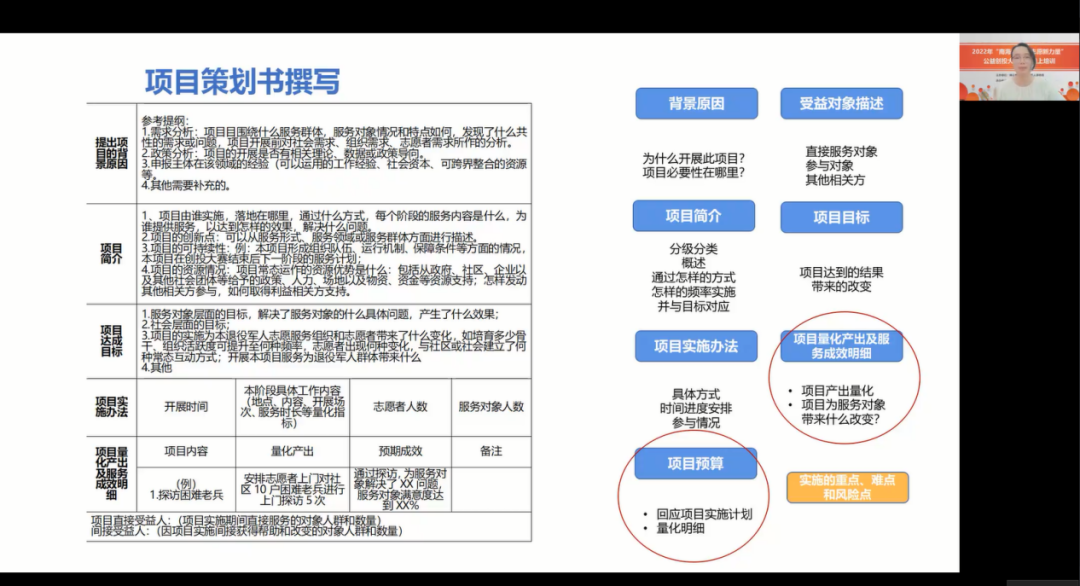Click the text 项目必要性在哪里?

(x=694, y=173)
